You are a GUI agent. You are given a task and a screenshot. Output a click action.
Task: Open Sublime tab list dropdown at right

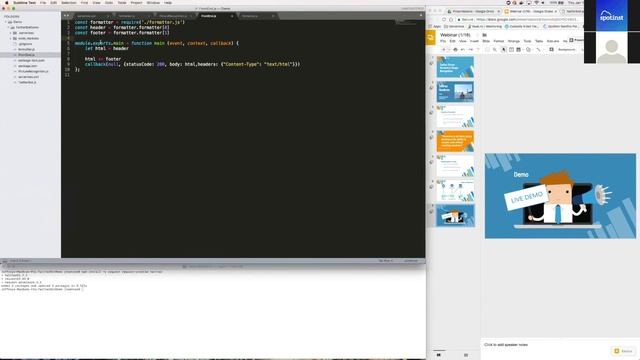(x=421, y=16)
